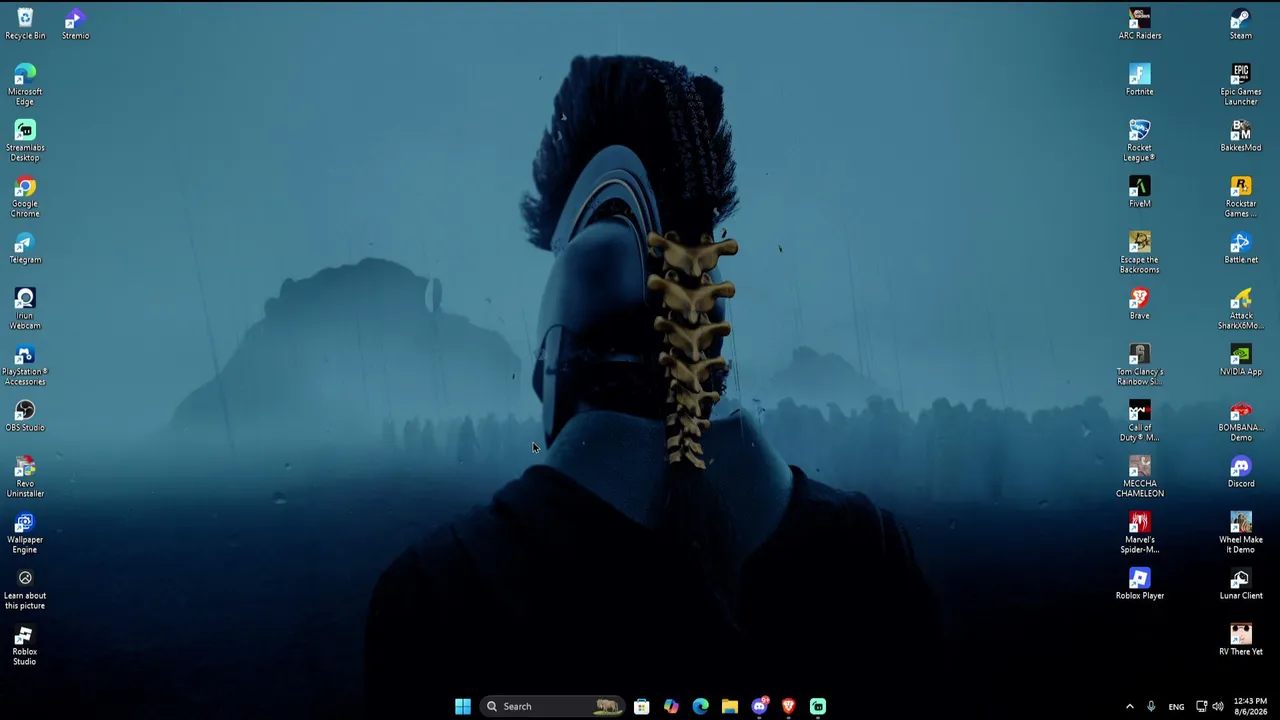The image size is (1280, 720).
Task: Select the Wallpaper Engine desktop icon
Action: 25,533
